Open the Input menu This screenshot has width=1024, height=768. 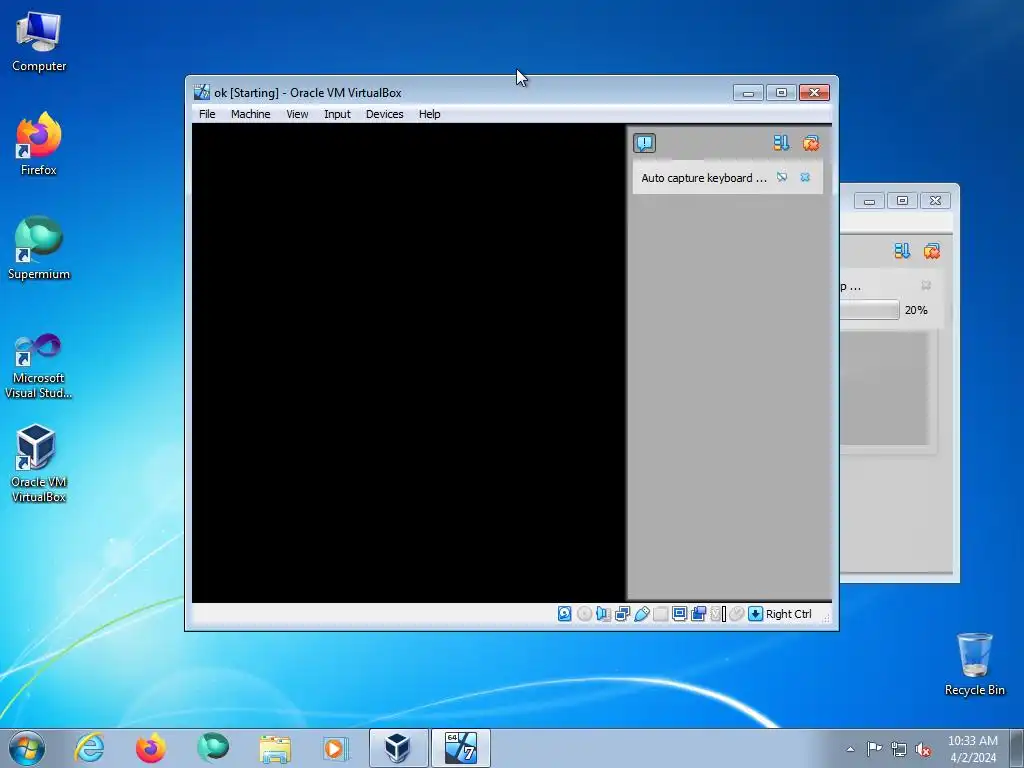pos(337,114)
